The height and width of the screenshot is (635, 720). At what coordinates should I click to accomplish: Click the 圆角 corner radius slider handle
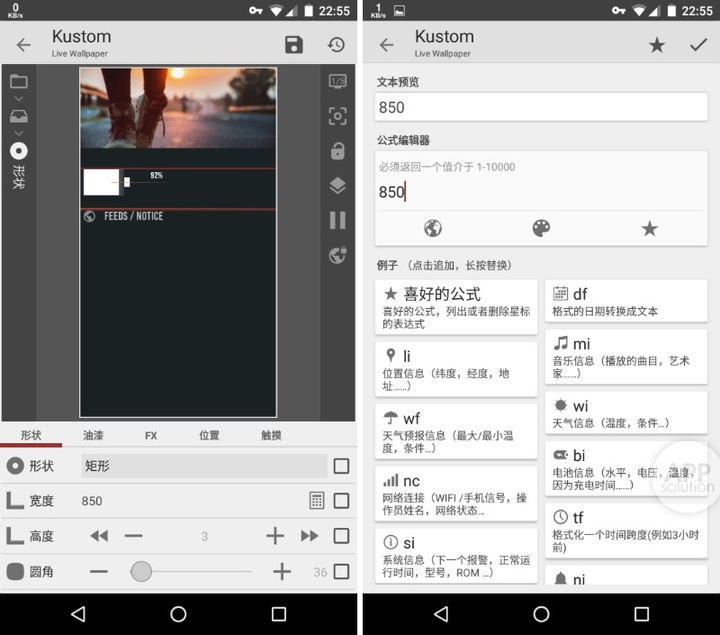(141, 572)
